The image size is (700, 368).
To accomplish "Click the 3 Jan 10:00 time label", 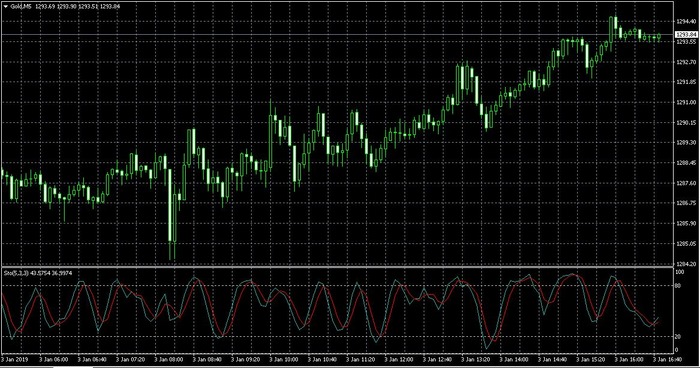I will [x=284, y=359].
